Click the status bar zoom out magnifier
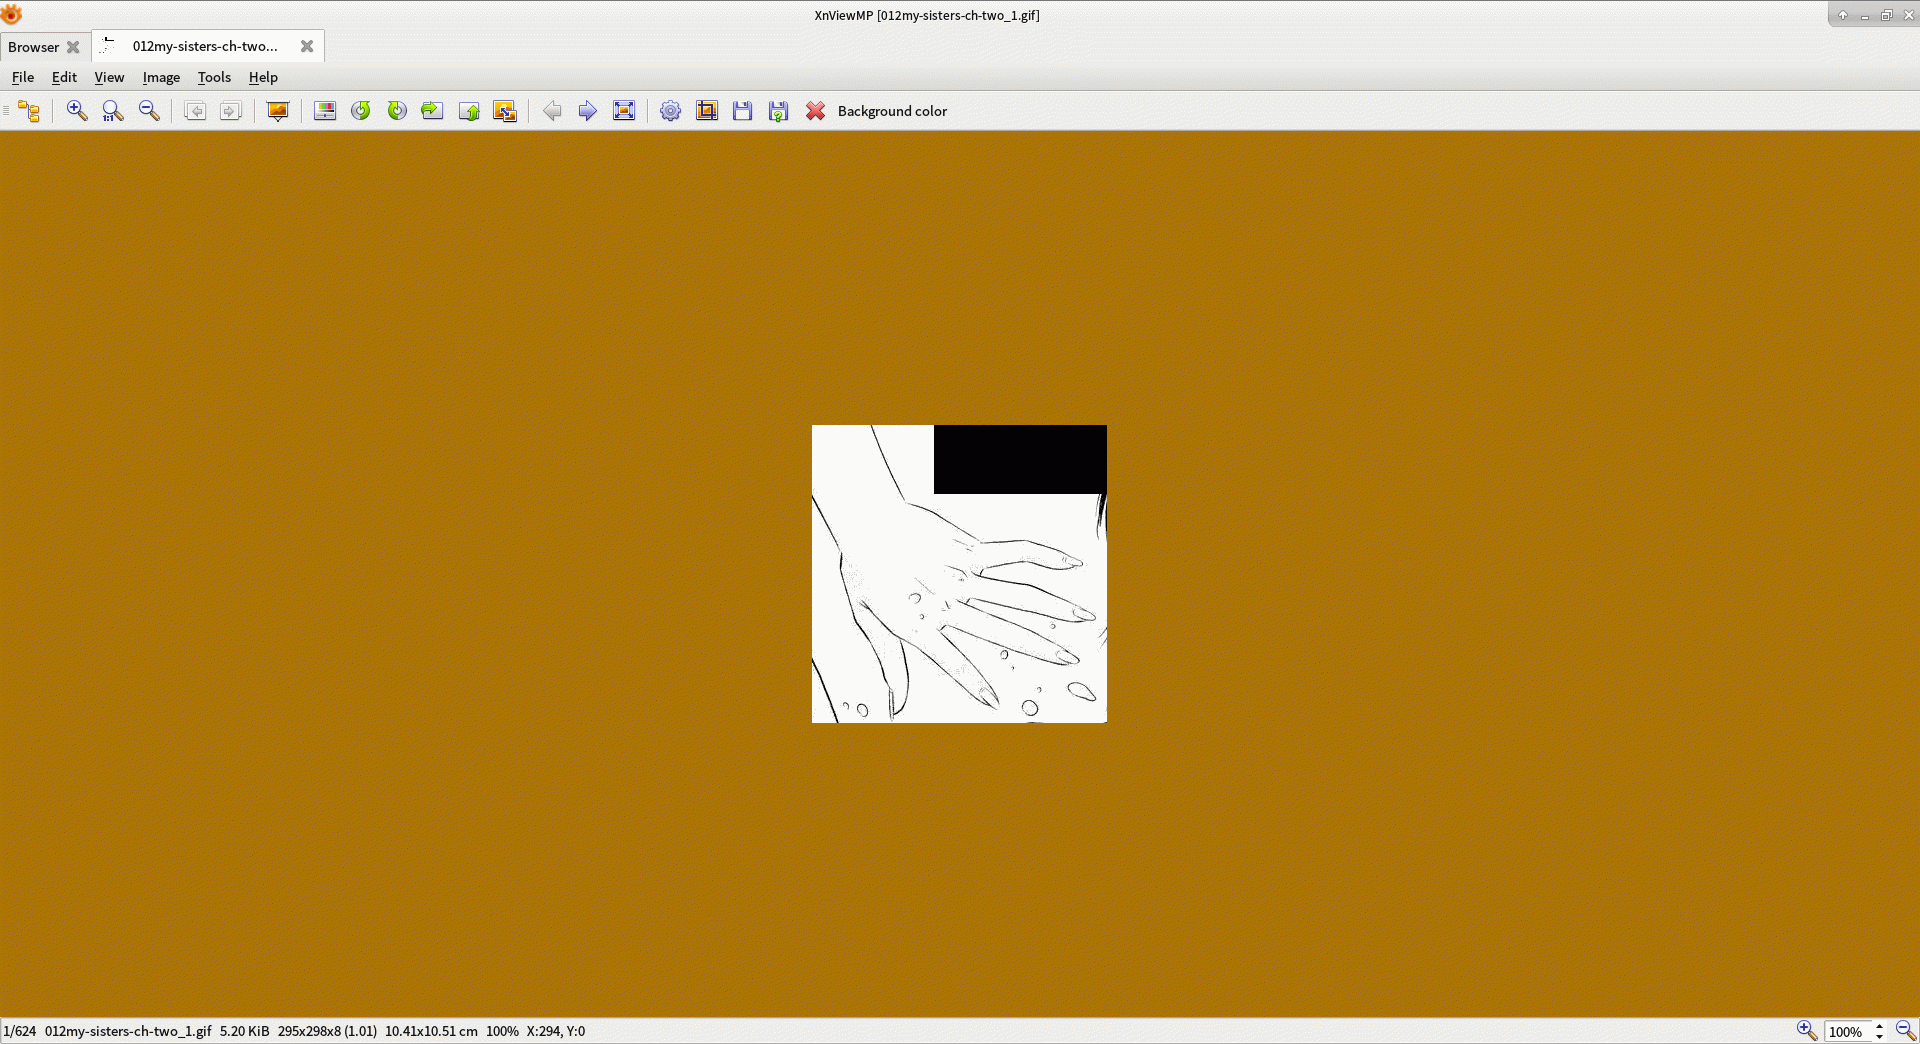This screenshot has height=1044, width=1920. click(1905, 1031)
